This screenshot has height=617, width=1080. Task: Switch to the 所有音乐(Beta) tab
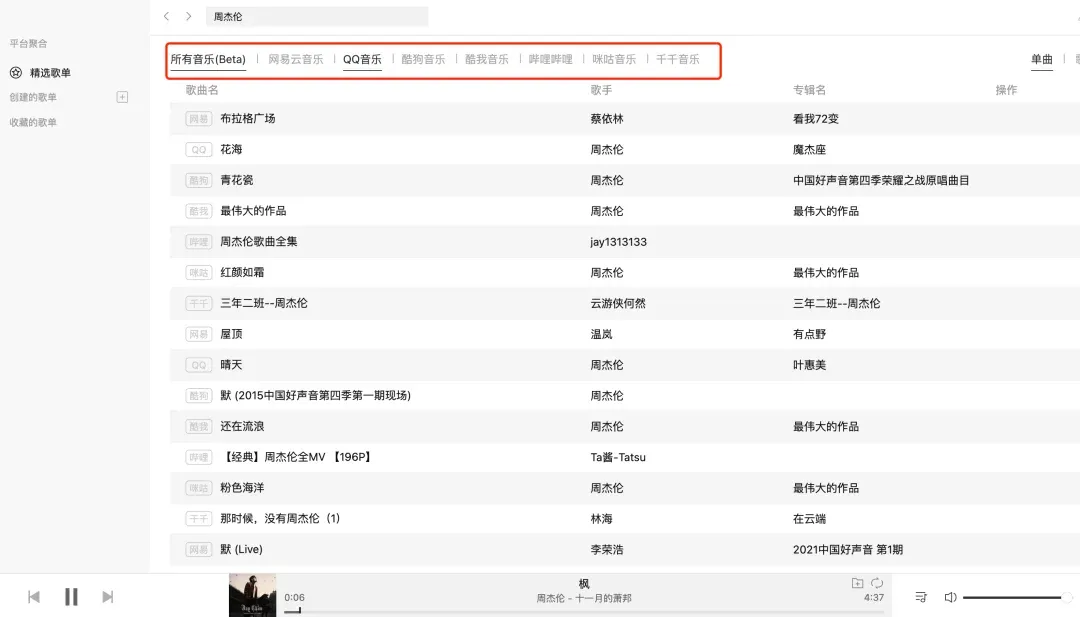(208, 59)
